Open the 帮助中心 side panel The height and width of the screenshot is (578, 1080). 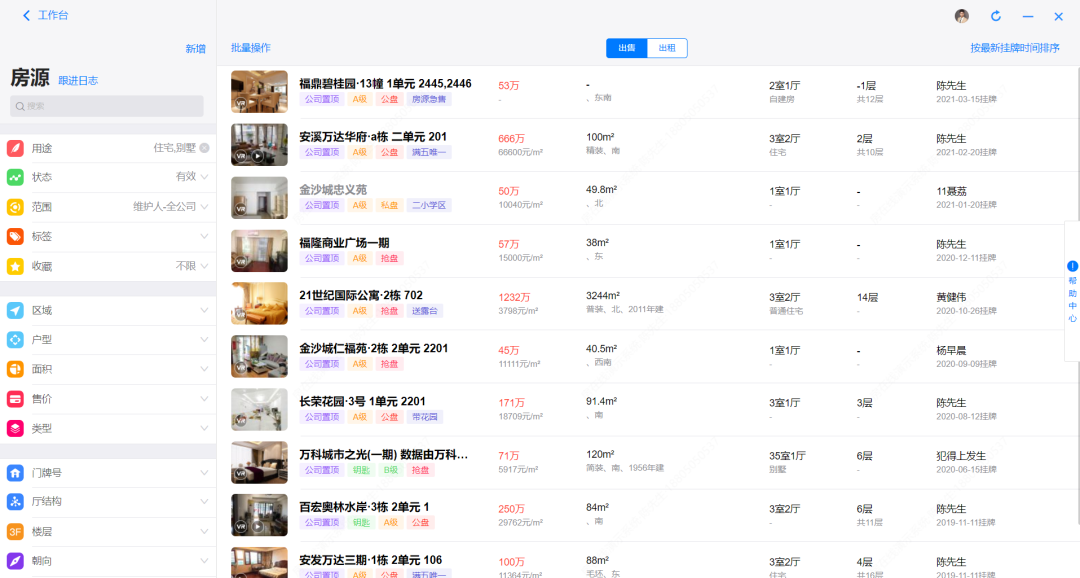(1072, 291)
